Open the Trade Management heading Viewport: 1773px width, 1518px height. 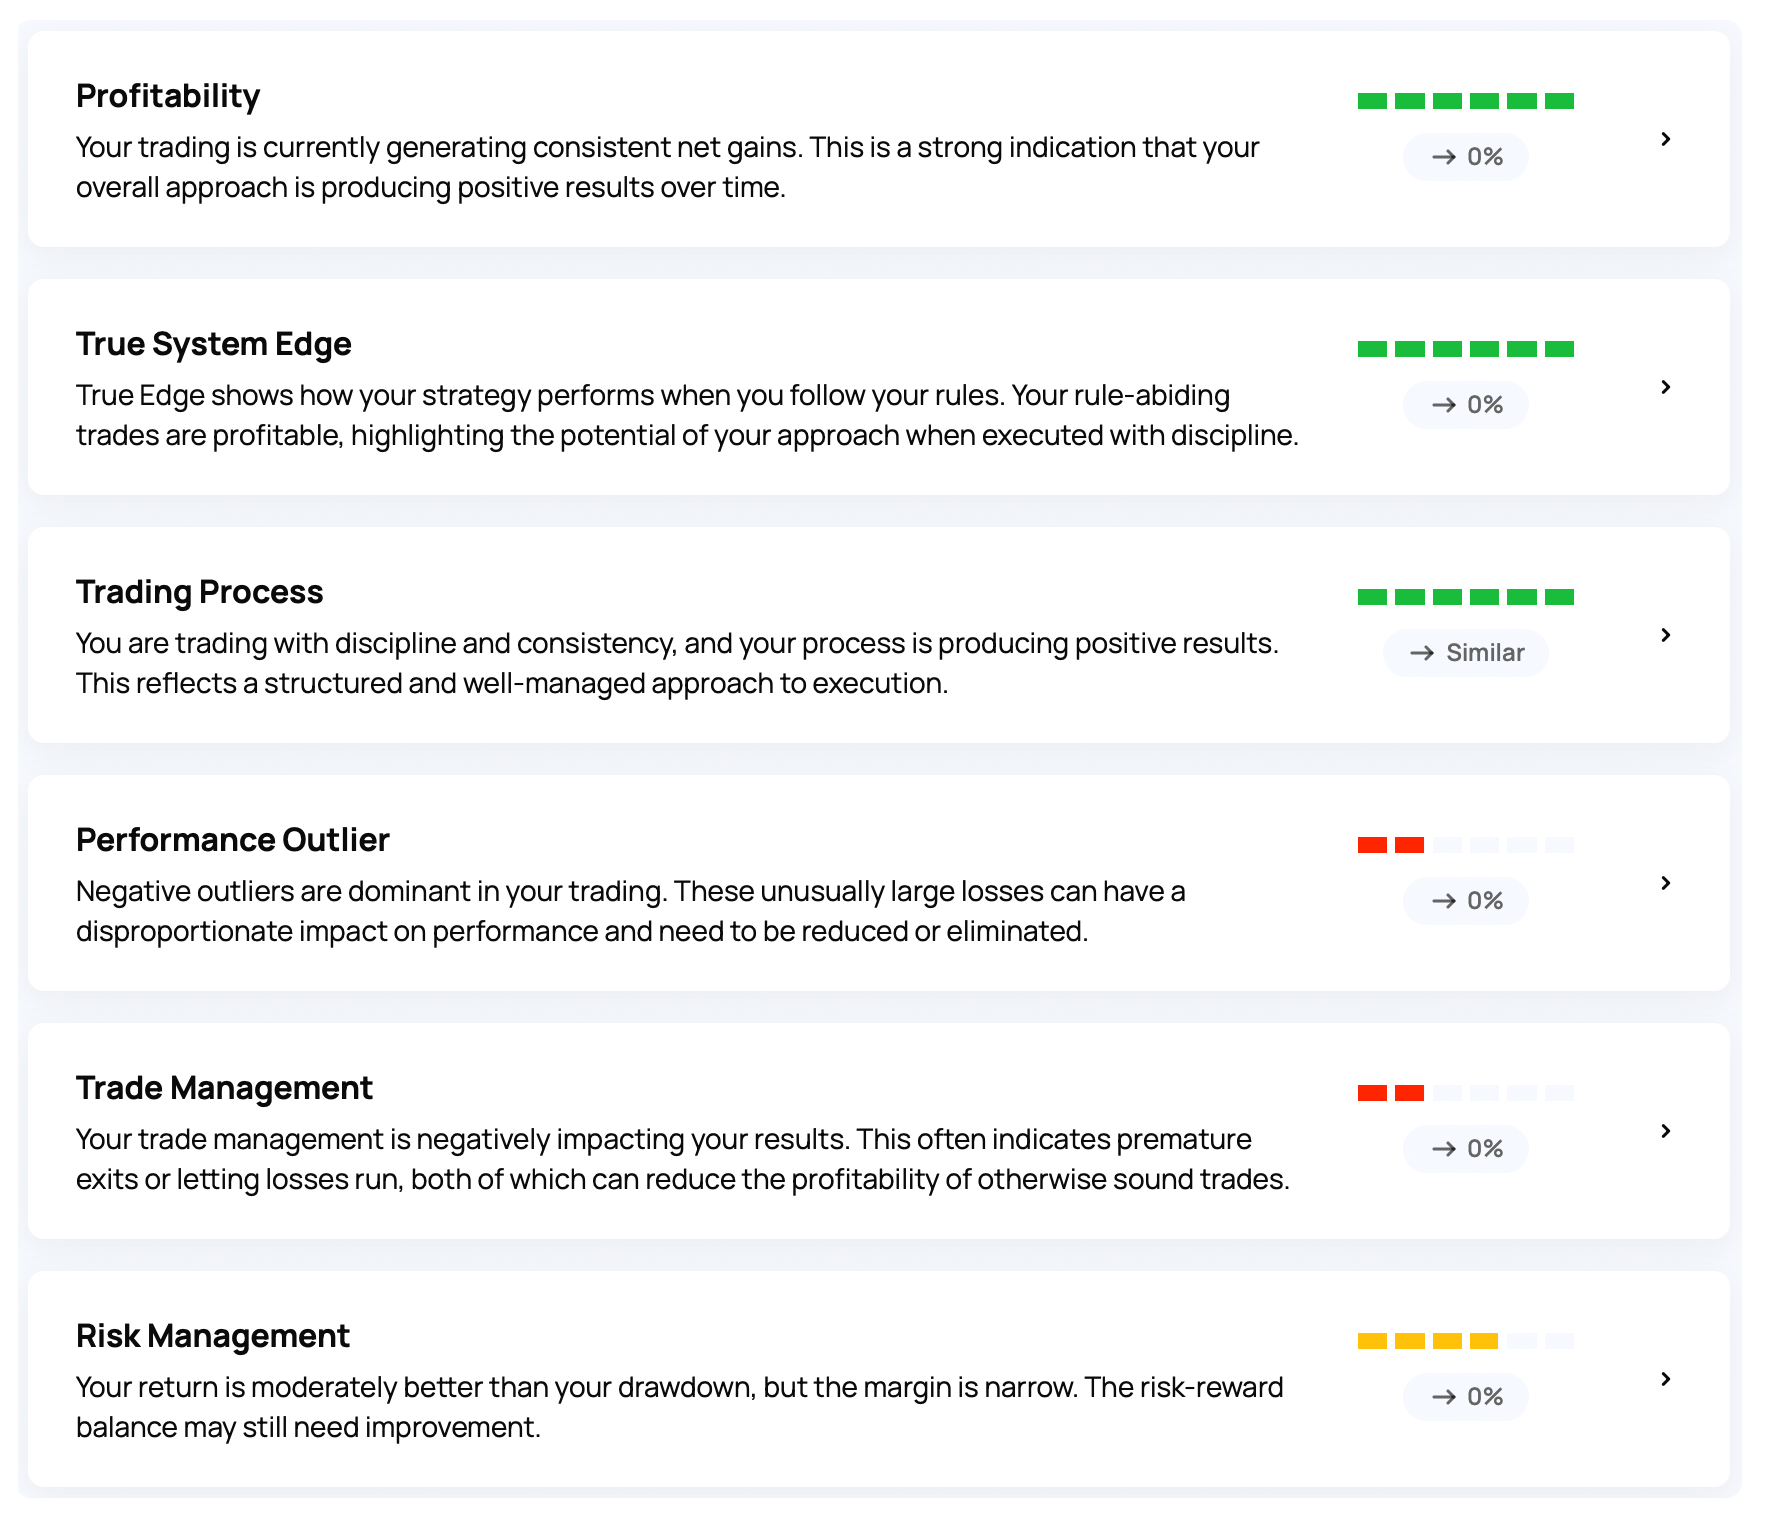tap(224, 1088)
